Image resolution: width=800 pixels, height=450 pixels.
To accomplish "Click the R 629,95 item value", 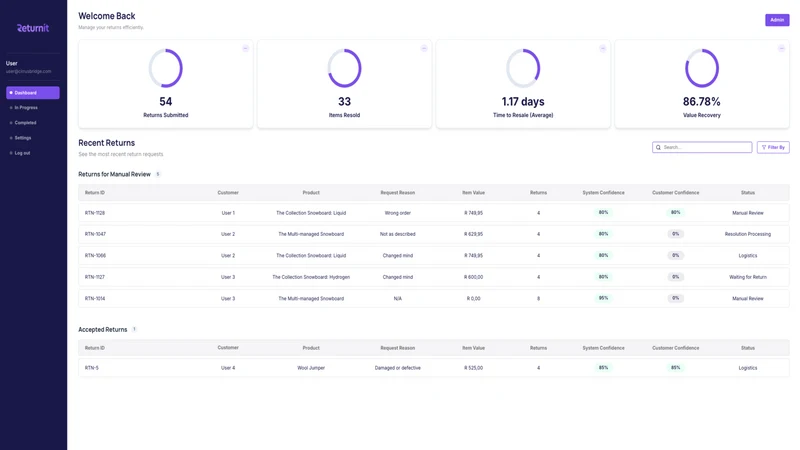I will pos(473,234).
